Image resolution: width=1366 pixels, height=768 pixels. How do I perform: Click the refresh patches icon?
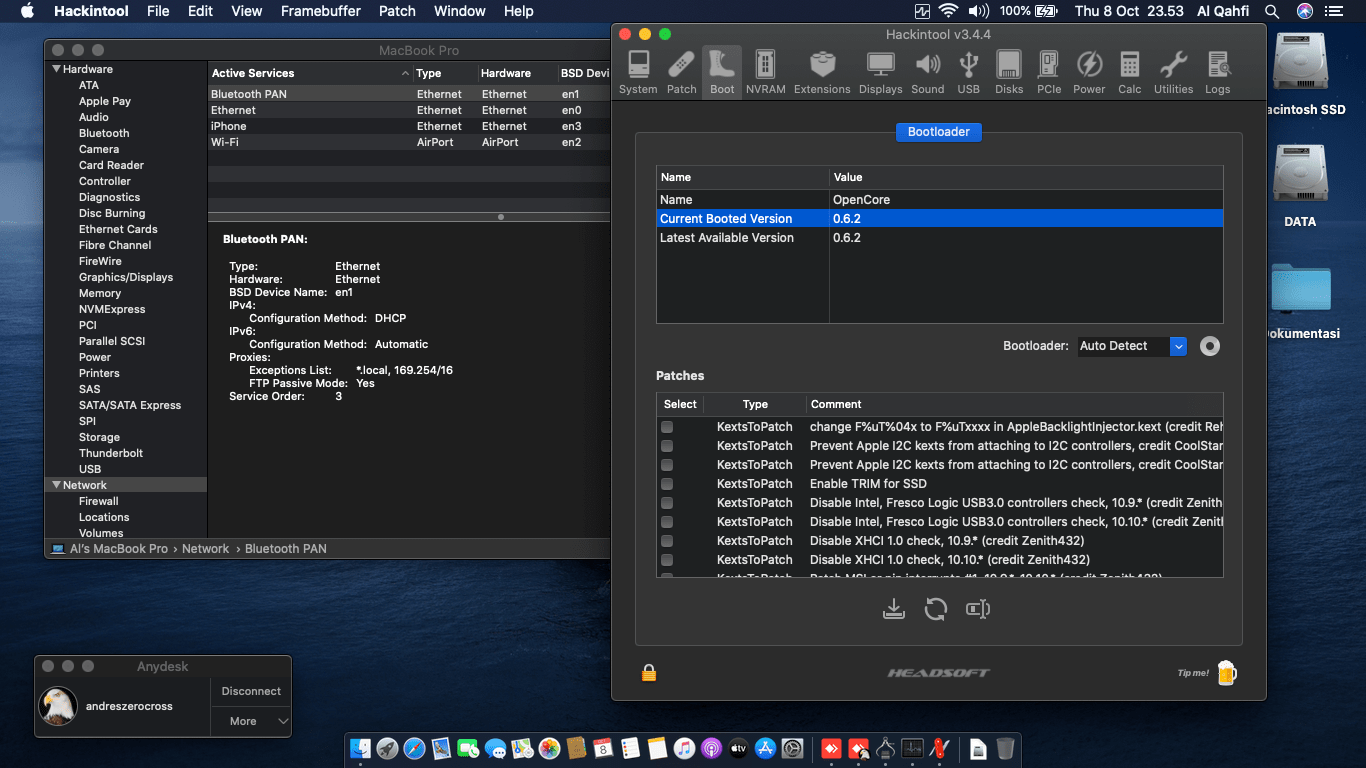click(936, 609)
